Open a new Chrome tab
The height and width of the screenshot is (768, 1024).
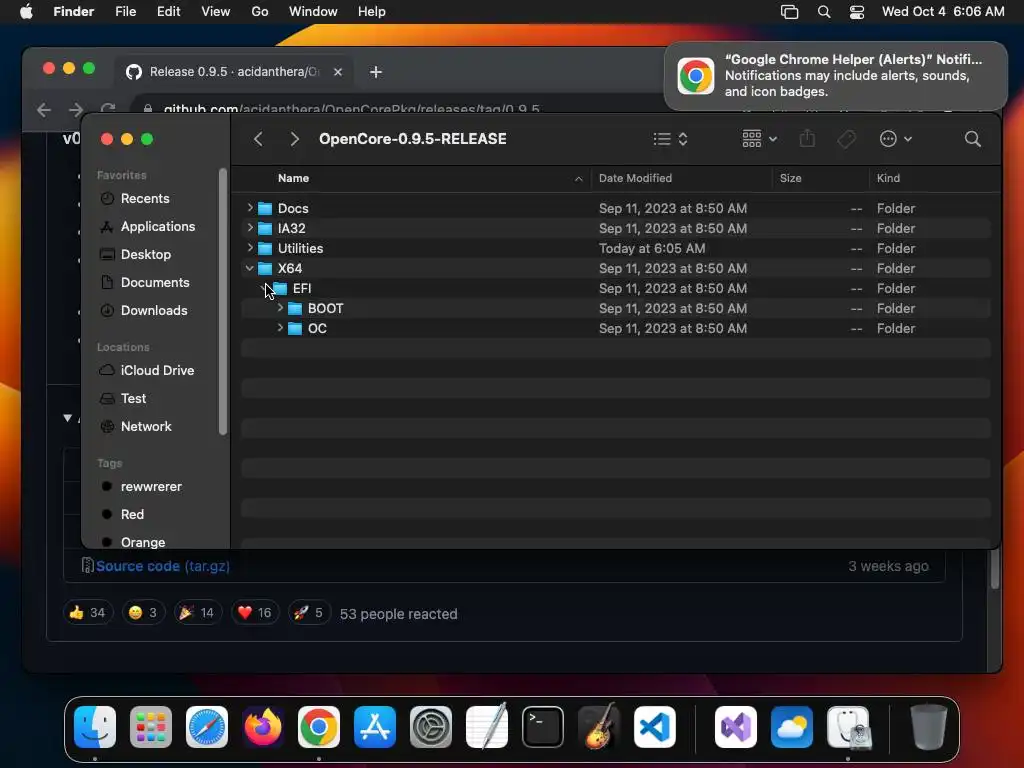point(376,72)
